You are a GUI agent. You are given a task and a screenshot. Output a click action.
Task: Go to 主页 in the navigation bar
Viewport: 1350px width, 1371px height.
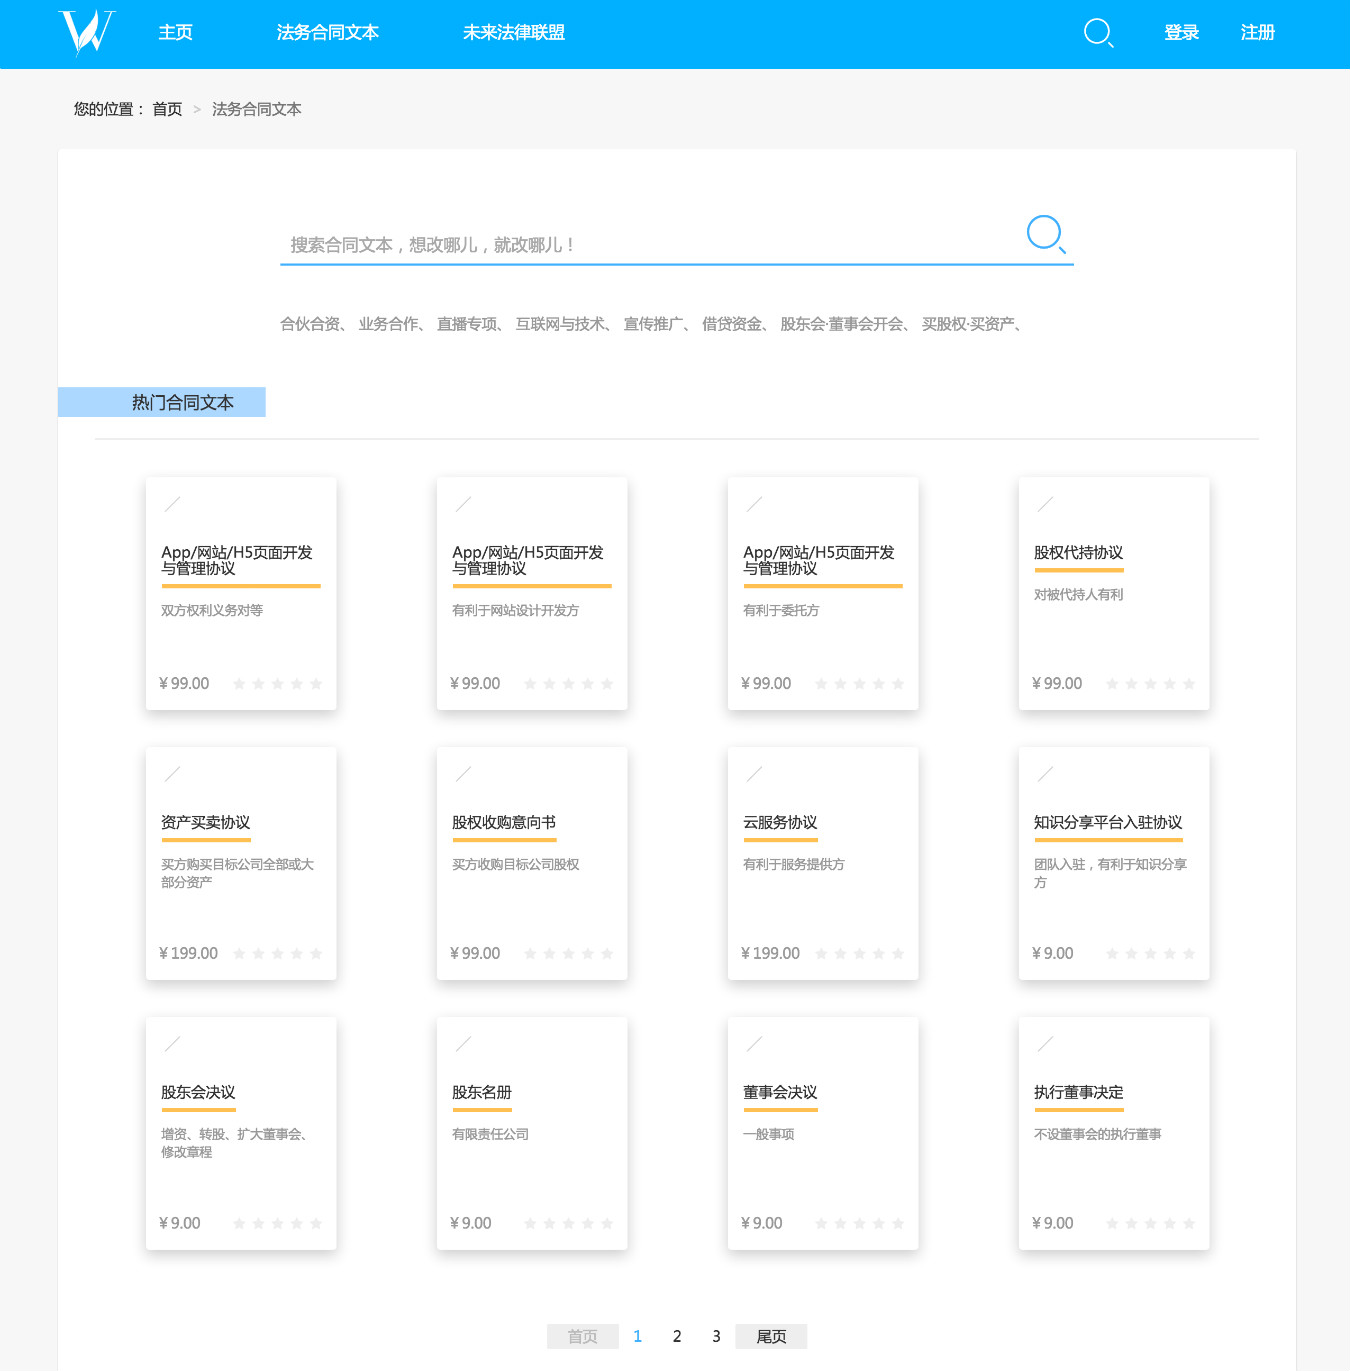click(175, 33)
